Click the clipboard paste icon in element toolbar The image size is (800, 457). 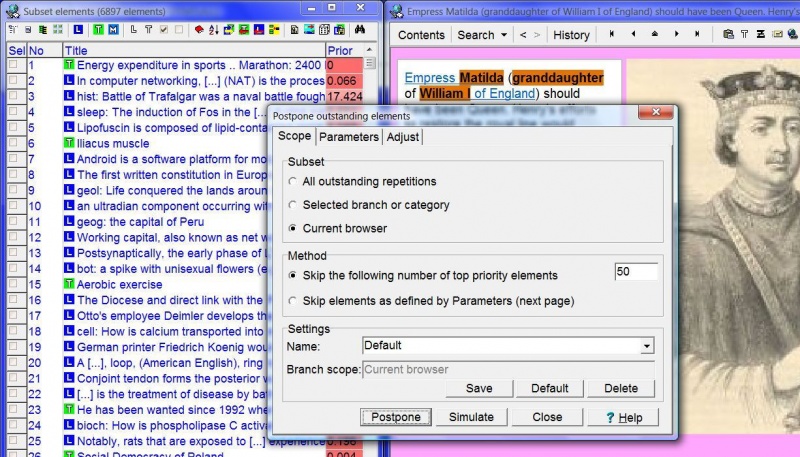point(729,34)
